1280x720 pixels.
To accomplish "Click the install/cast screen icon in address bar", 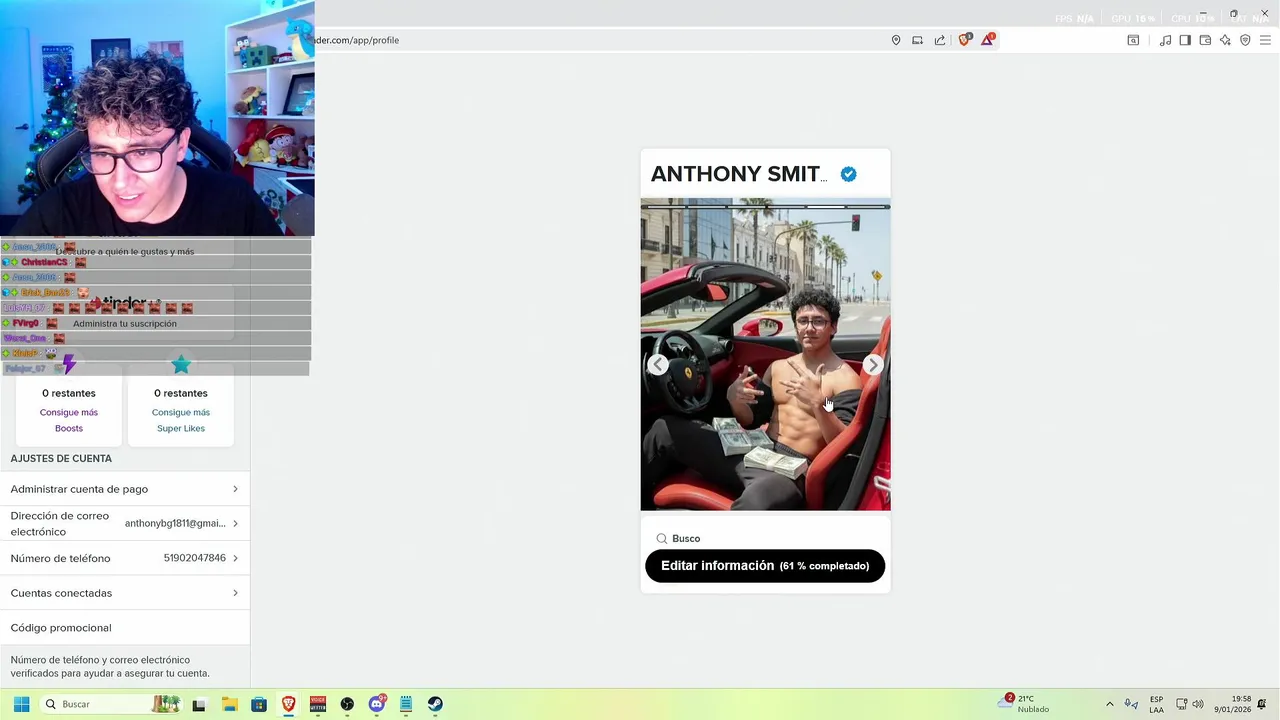I will coord(917,40).
